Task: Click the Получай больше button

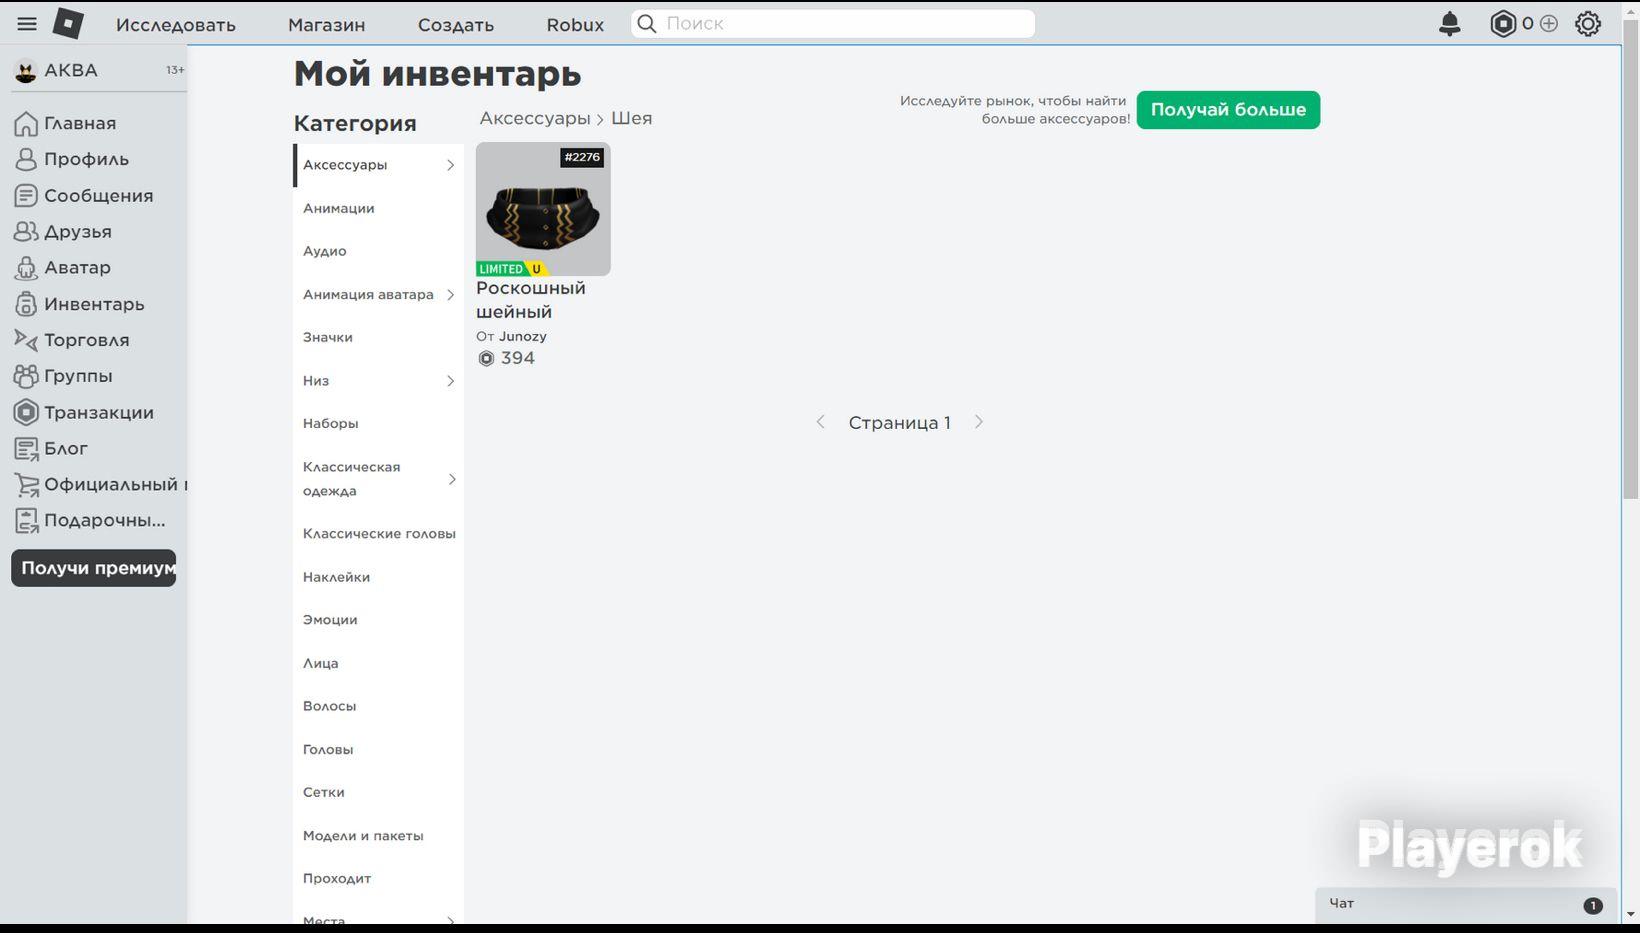Action: click(1228, 110)
